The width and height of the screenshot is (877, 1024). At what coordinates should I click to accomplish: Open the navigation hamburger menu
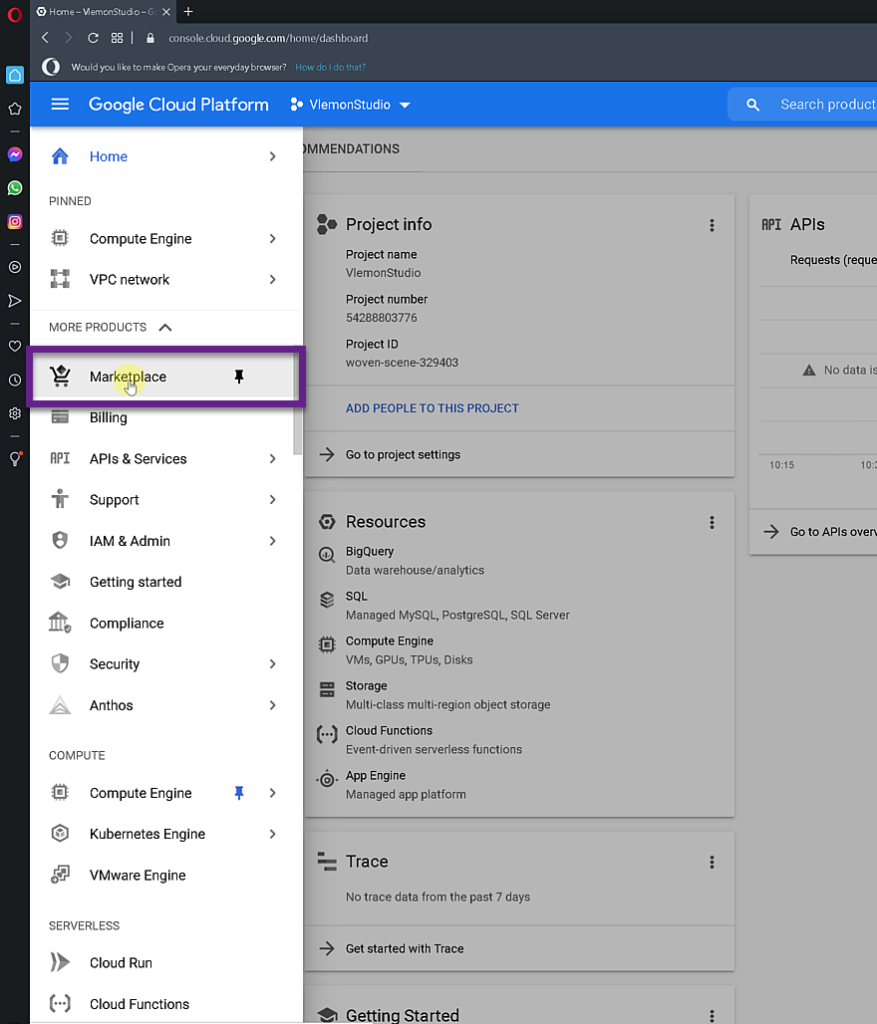[x=59, y=104]
